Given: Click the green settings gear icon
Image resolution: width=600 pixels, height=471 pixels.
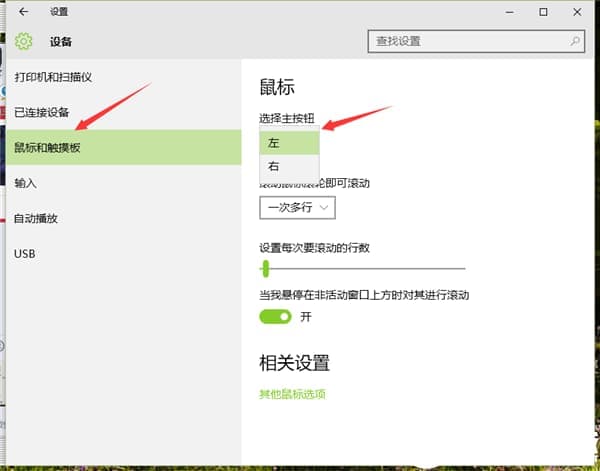Looking at the screenshot, I should click(24, 41).
